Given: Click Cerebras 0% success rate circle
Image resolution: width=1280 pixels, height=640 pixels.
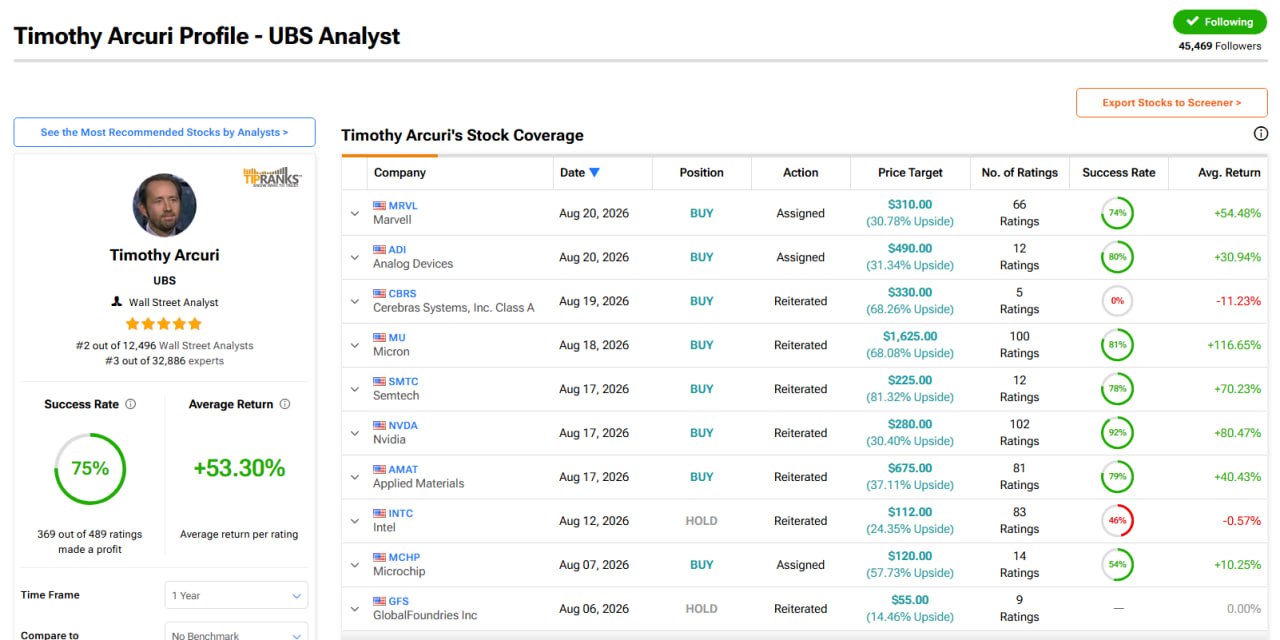Looking at the screenshot, I should click(1117, 301).
